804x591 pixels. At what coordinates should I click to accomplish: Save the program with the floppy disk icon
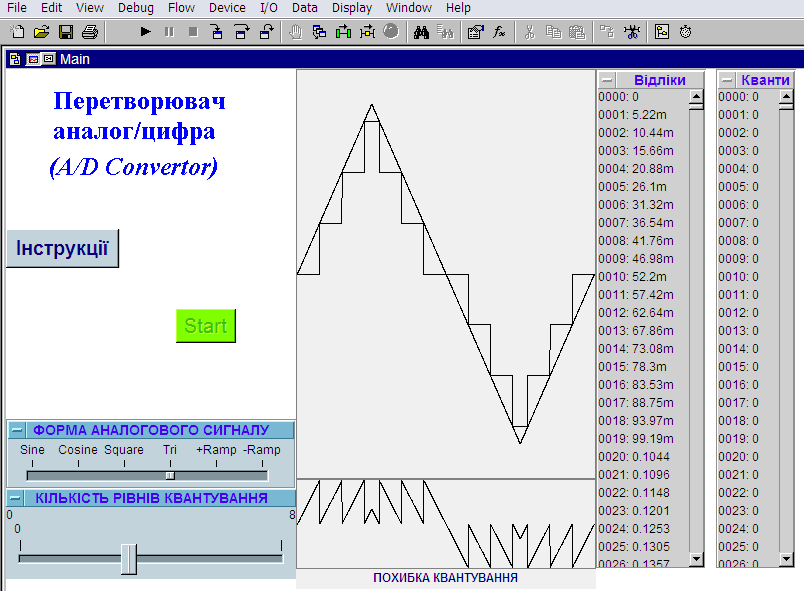click(66, 32)
